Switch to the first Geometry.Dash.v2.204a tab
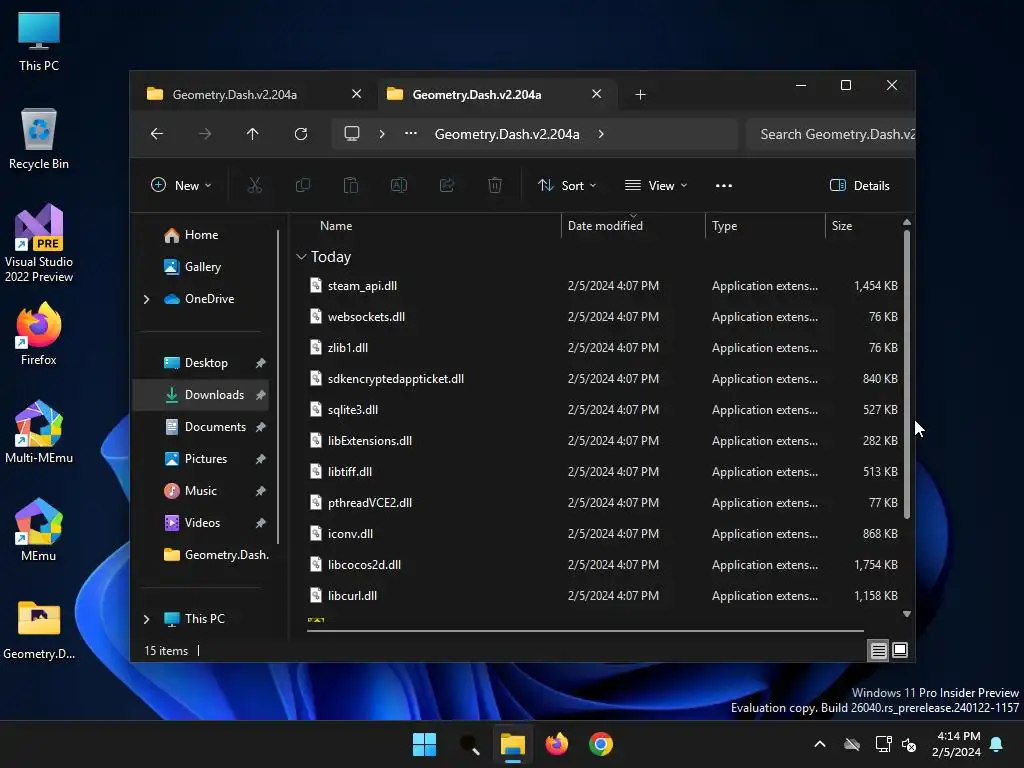 [x=235, y=95]
